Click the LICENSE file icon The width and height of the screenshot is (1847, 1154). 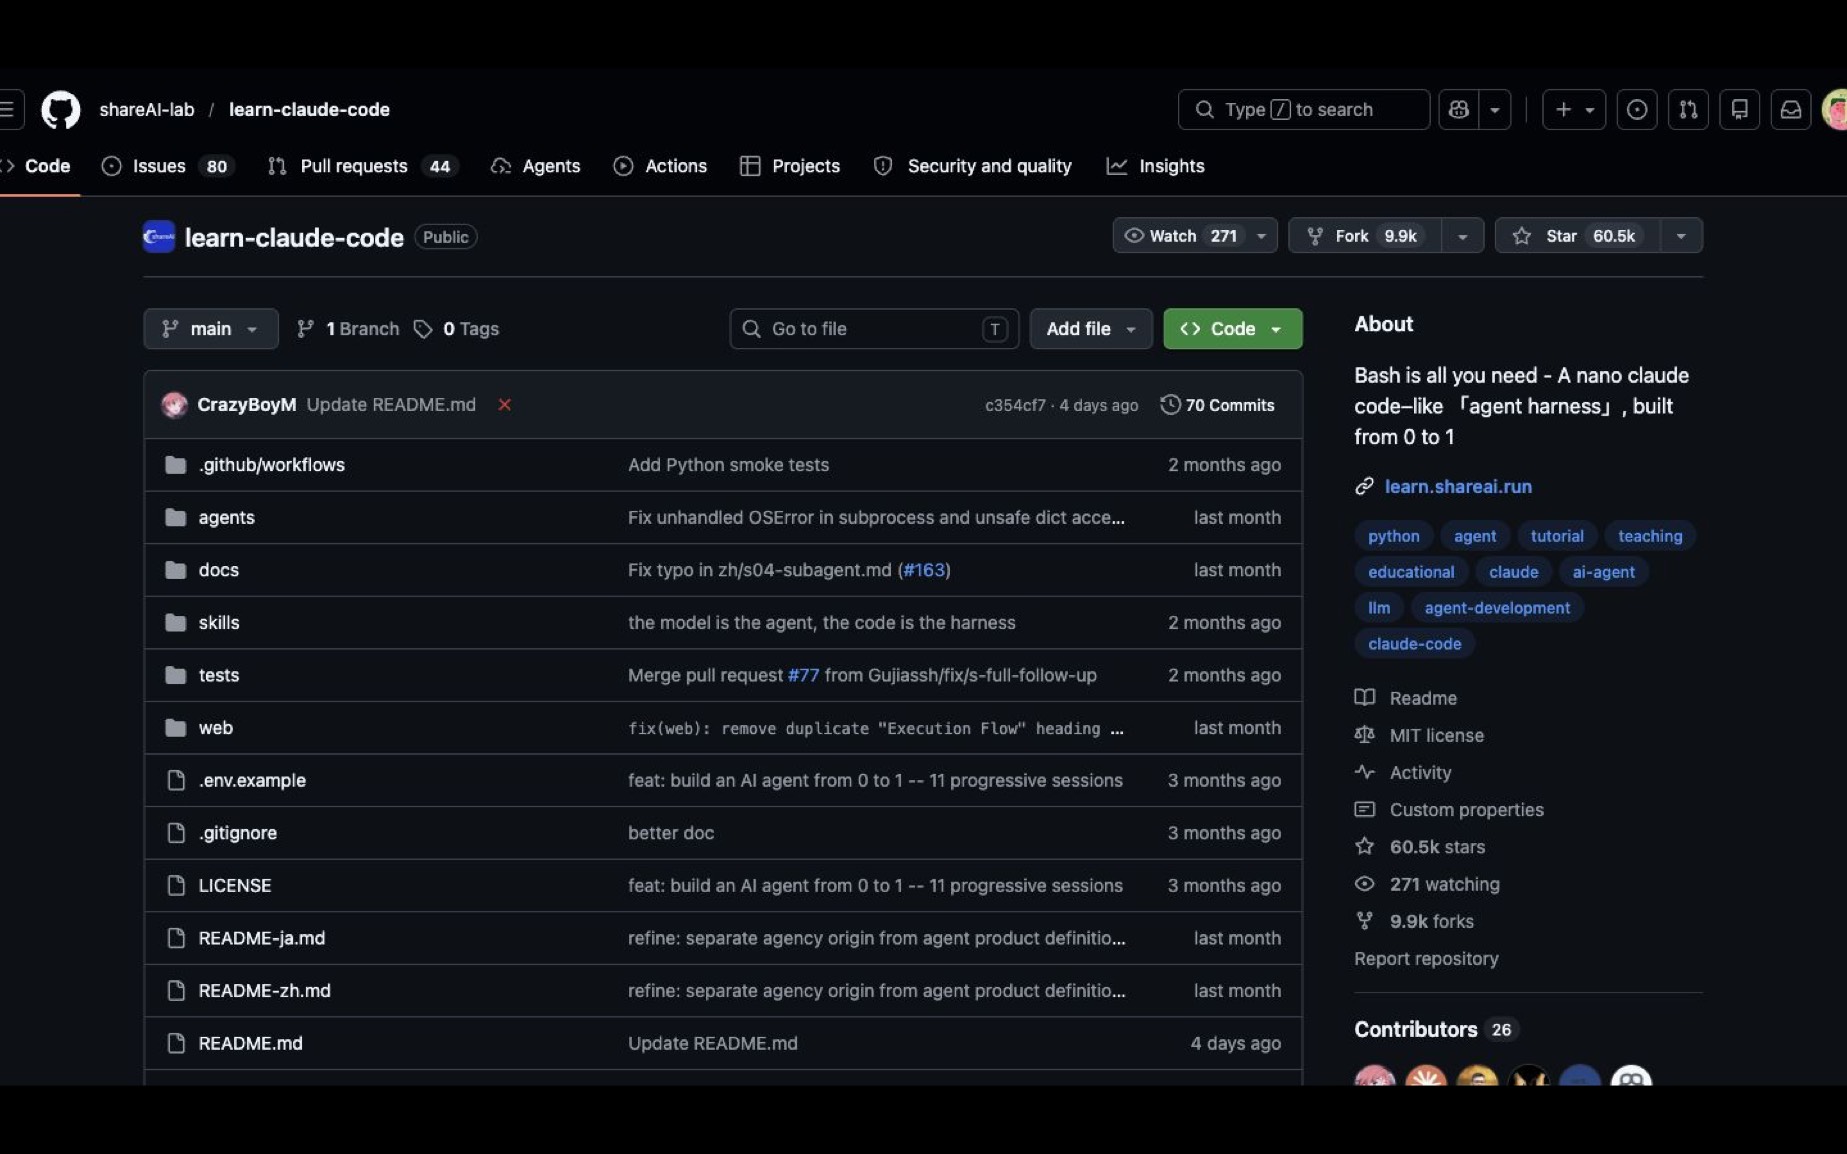point(176,886)
